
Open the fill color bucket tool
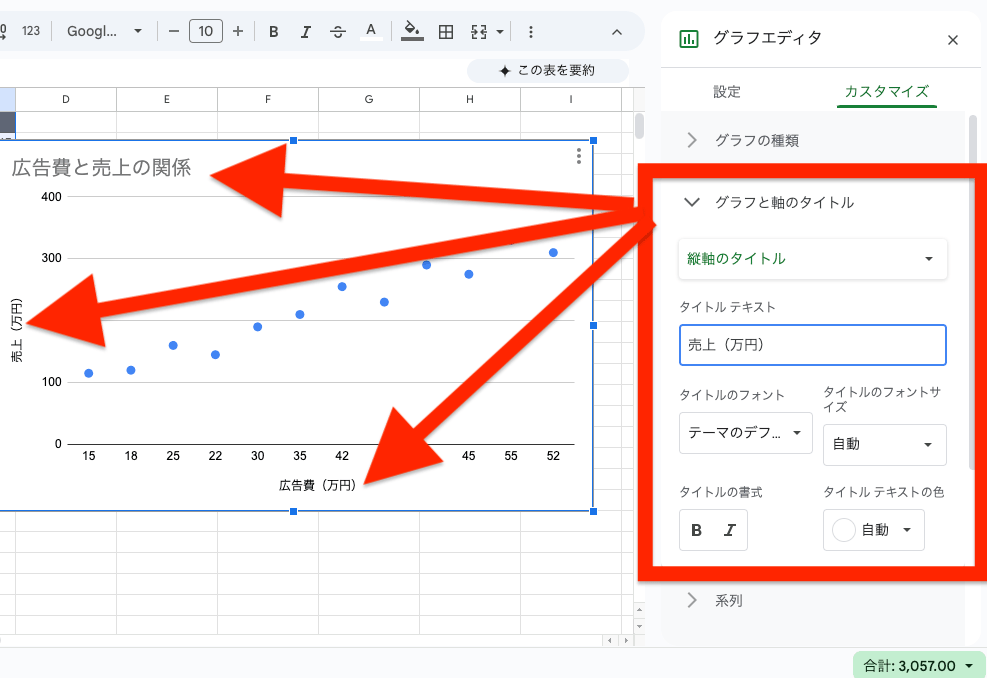pos(412,31)
